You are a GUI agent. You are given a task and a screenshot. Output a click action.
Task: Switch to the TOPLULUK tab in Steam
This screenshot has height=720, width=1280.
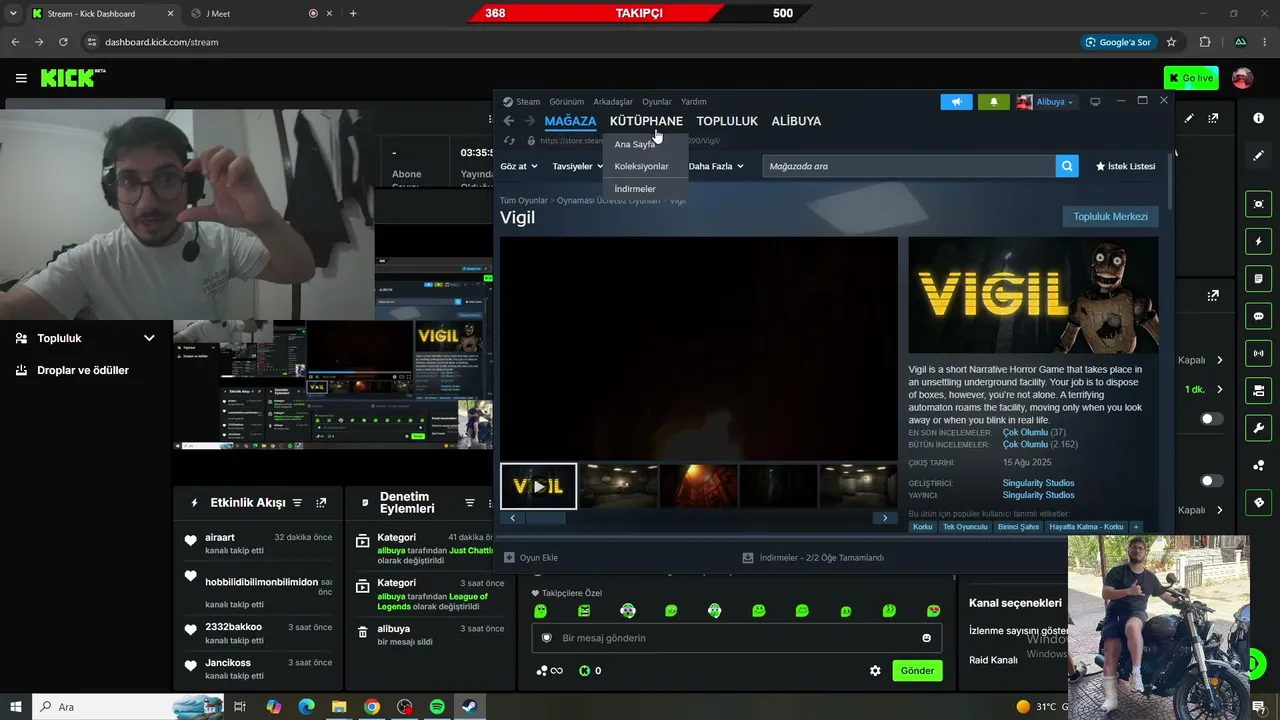tap(727, 121)
